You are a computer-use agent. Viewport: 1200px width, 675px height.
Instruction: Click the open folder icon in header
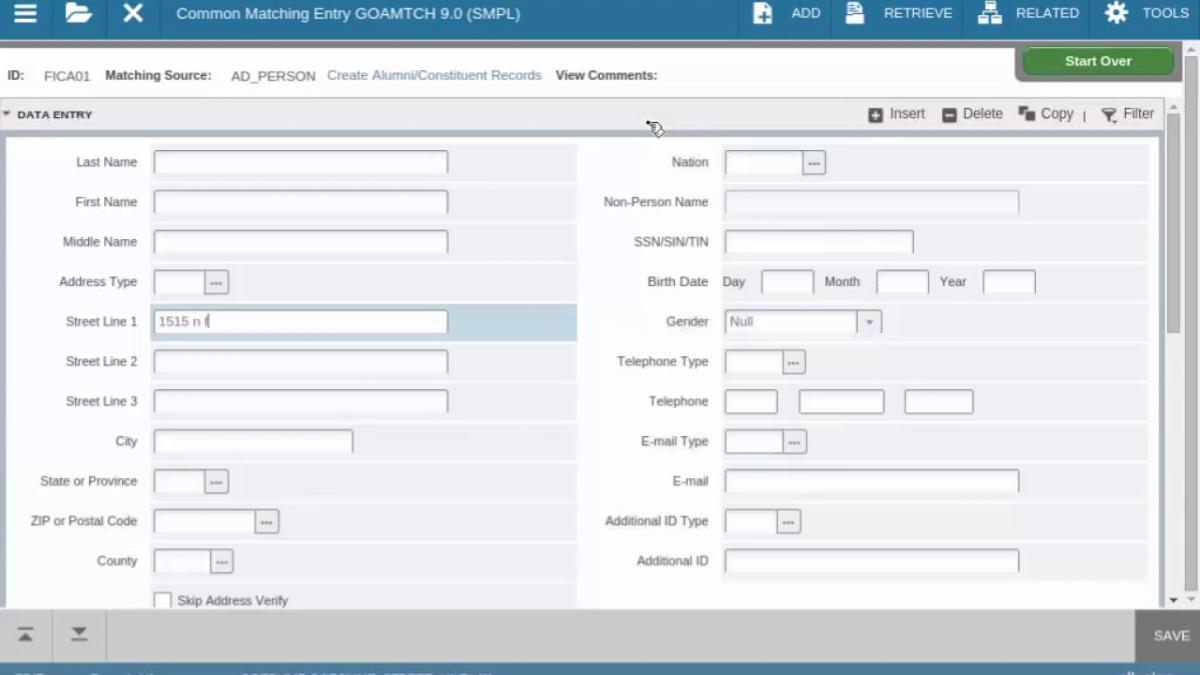click(x=78, y=14)
